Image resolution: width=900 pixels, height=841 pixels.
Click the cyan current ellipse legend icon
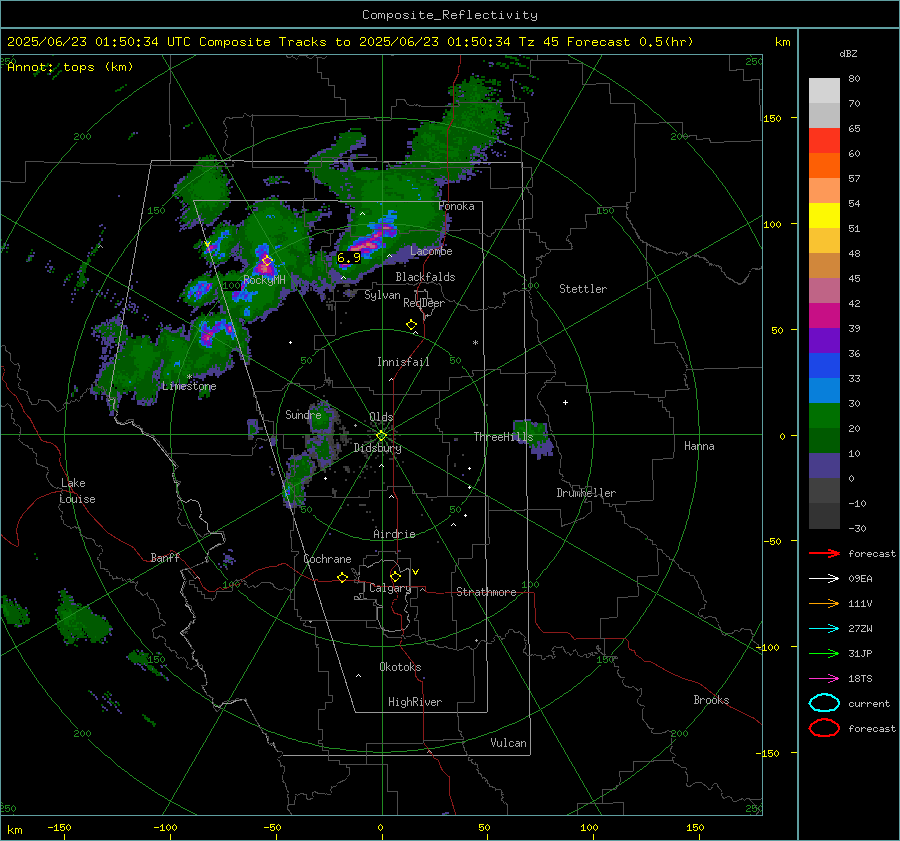click(824, 703)
